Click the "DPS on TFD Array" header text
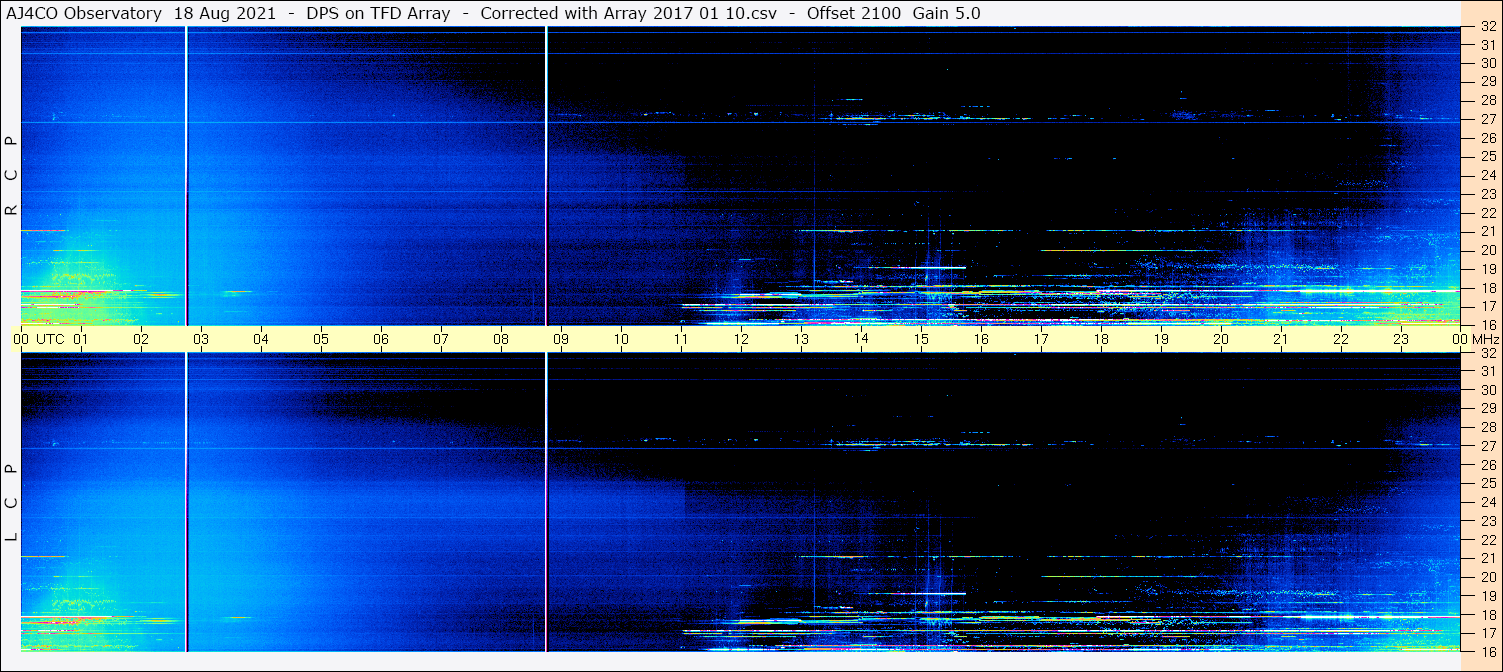Screen dimensions: 1503x672 (379, 13)
